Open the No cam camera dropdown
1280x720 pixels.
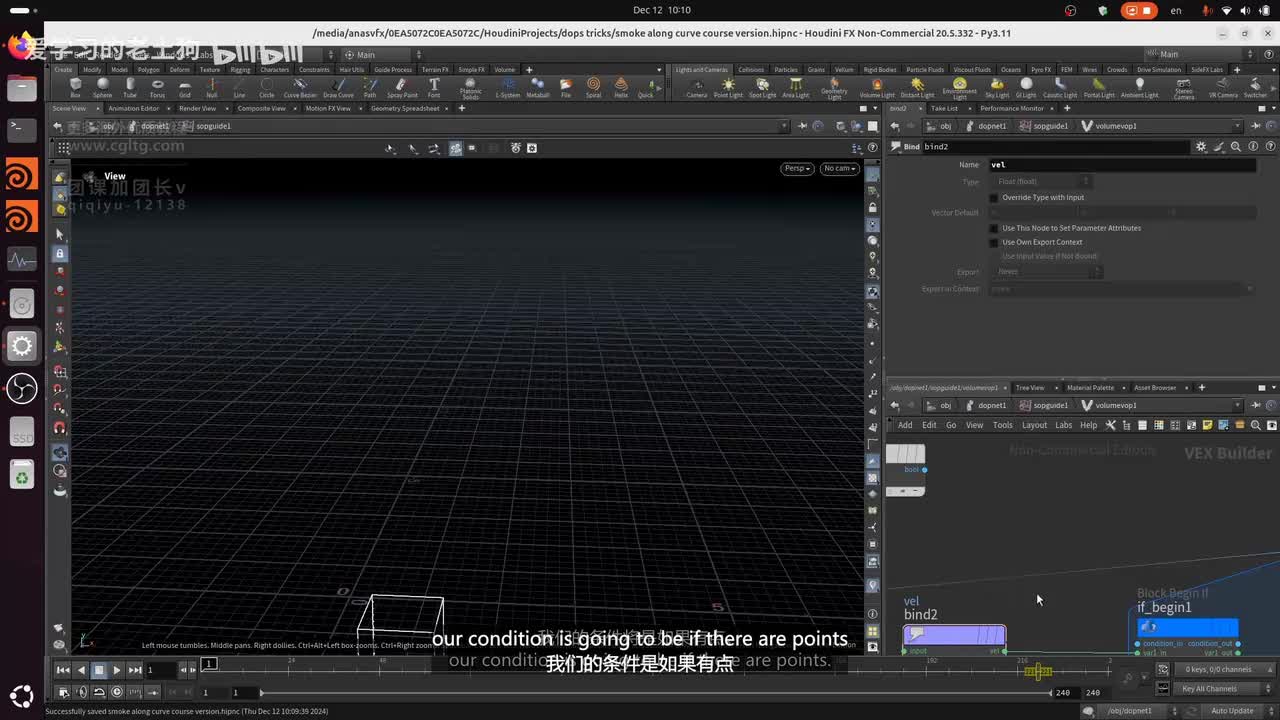coord(839,168)
